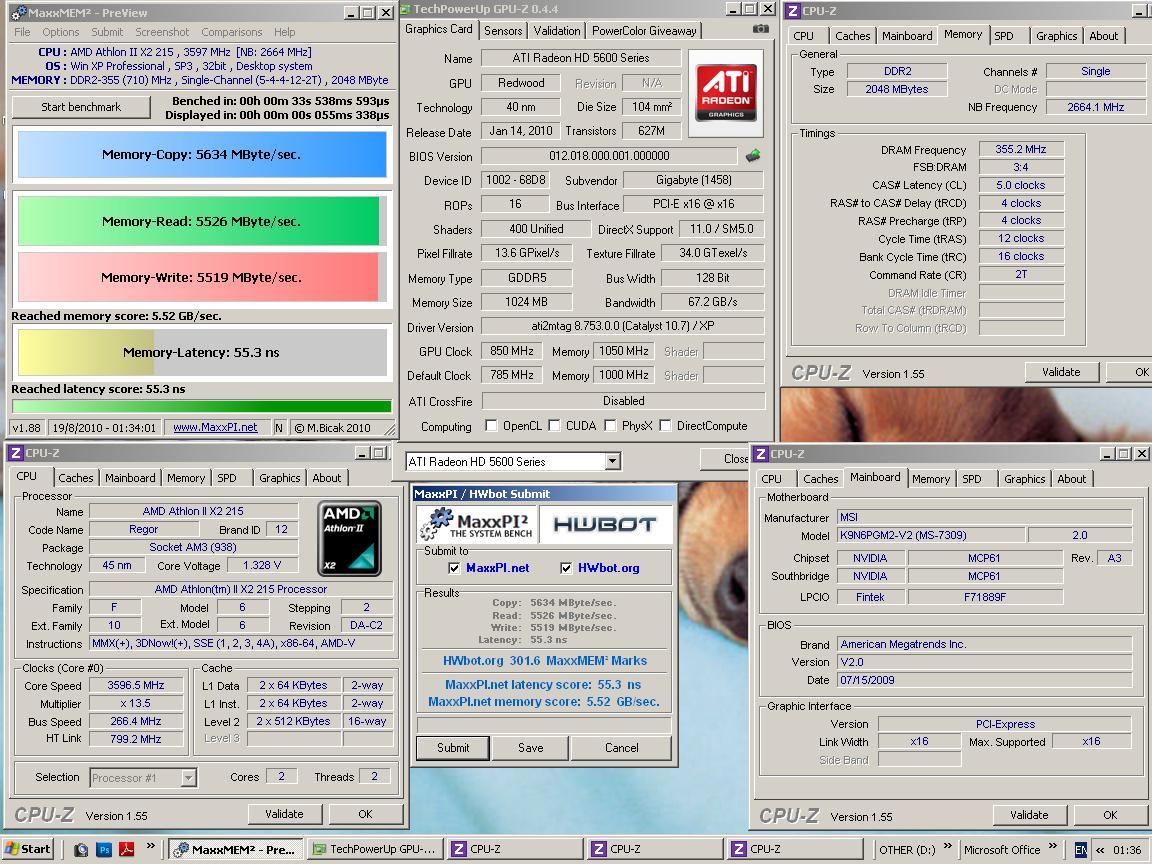The width and height of the screenshot is (1152, 864).
Task: Click the green progress bar under latency score
Action: click(202, 406)
